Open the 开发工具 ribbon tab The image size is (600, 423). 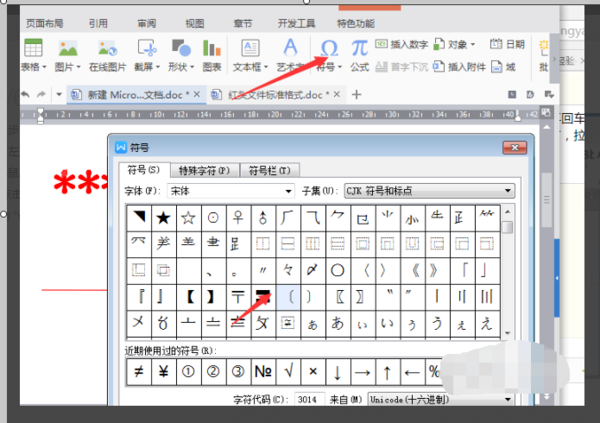point(296,24)
